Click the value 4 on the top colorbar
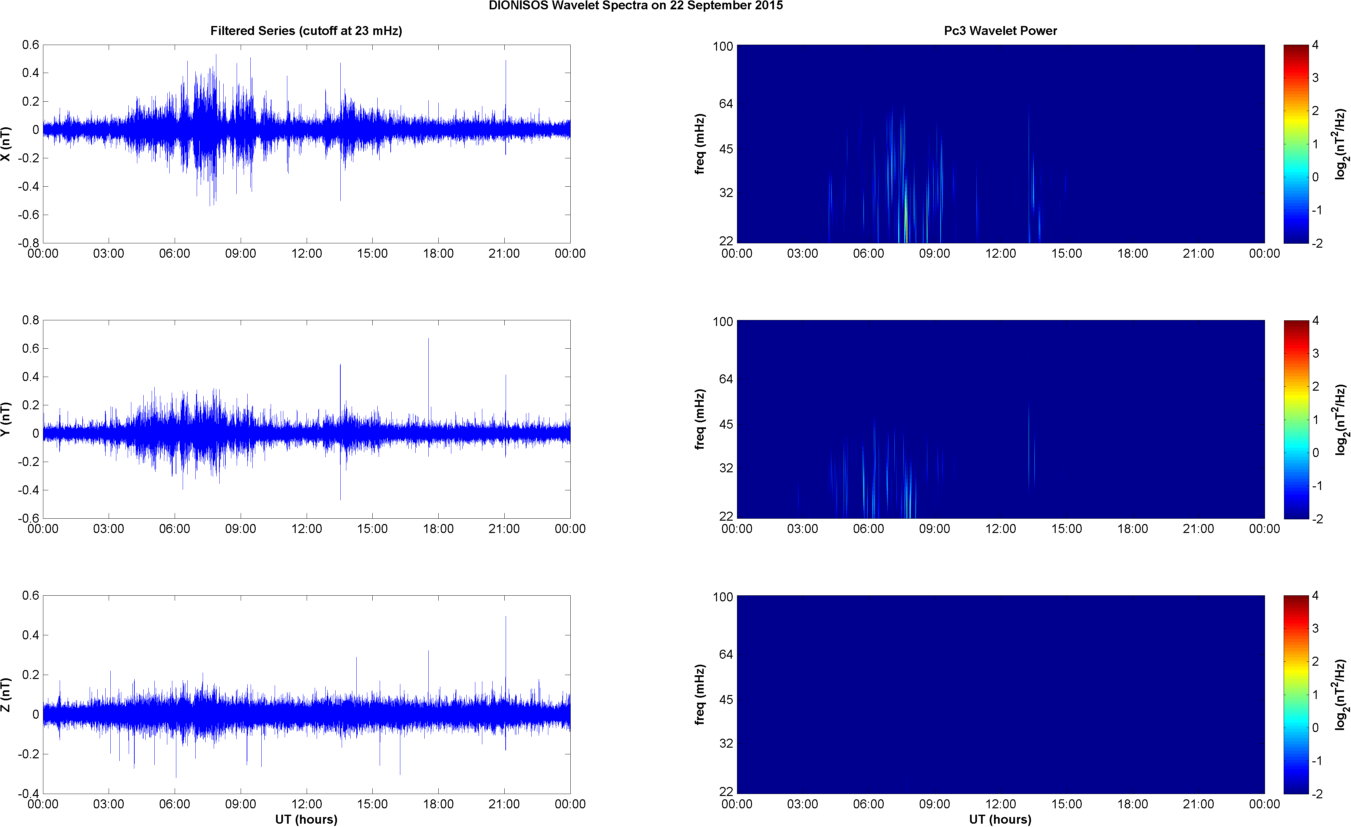1351x827 pixels. pos(1316,45)
